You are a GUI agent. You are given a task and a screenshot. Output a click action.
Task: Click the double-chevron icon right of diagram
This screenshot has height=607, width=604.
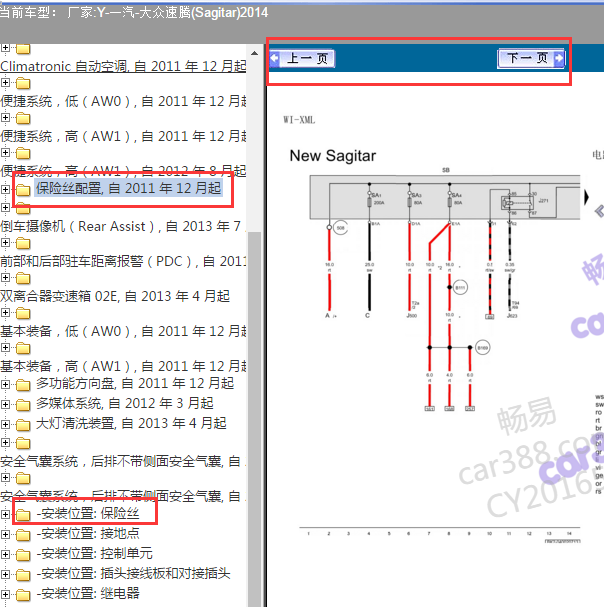coord(599,212)
